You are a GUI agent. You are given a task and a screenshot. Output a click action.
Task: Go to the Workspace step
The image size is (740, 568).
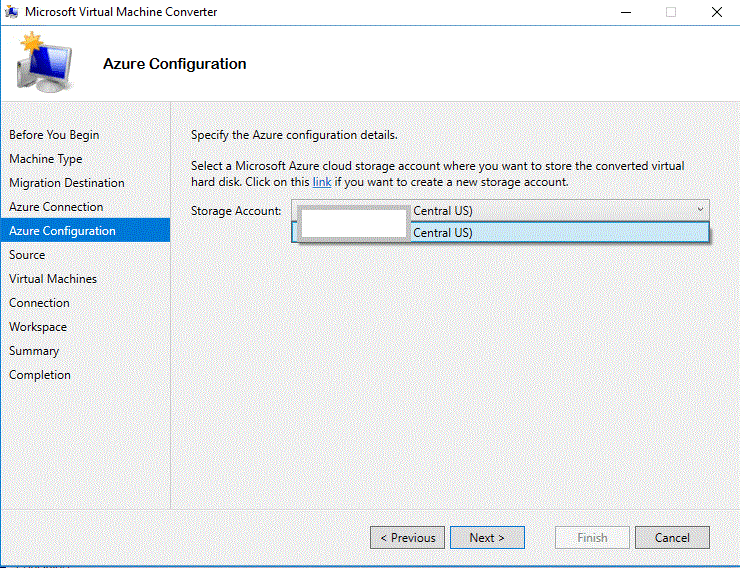(x=38, y=327)
